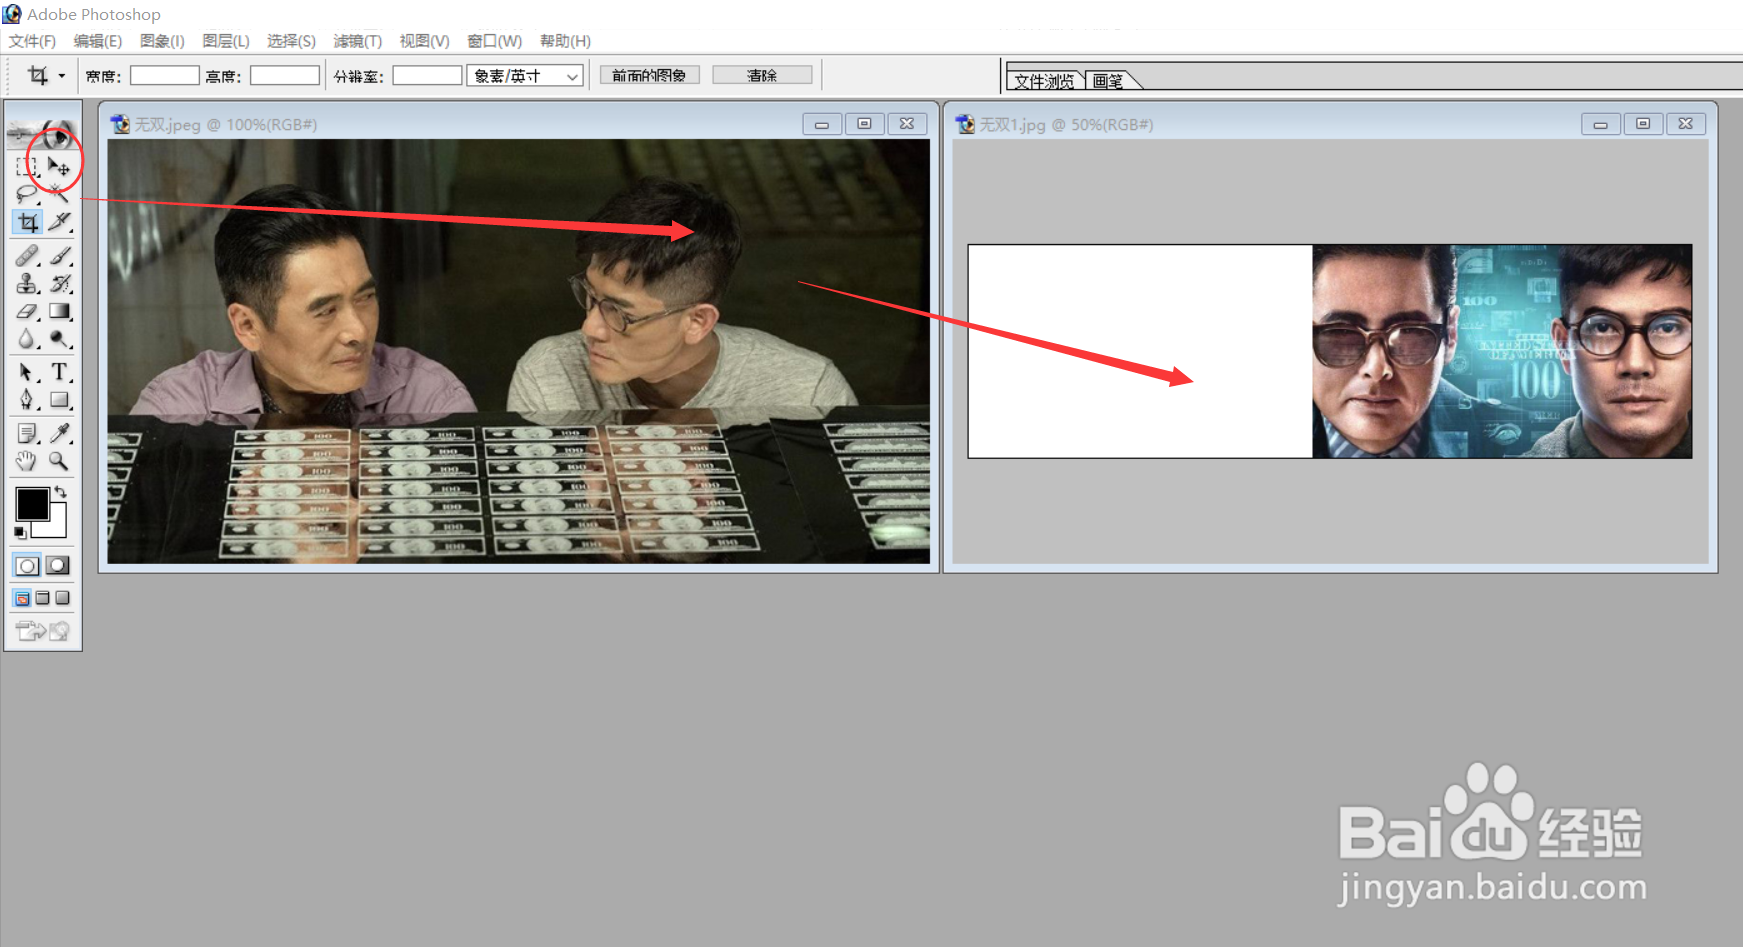Open the 编辑(E) menu
This screenshot has height=947, width=1743.
(x=98, y=41)
